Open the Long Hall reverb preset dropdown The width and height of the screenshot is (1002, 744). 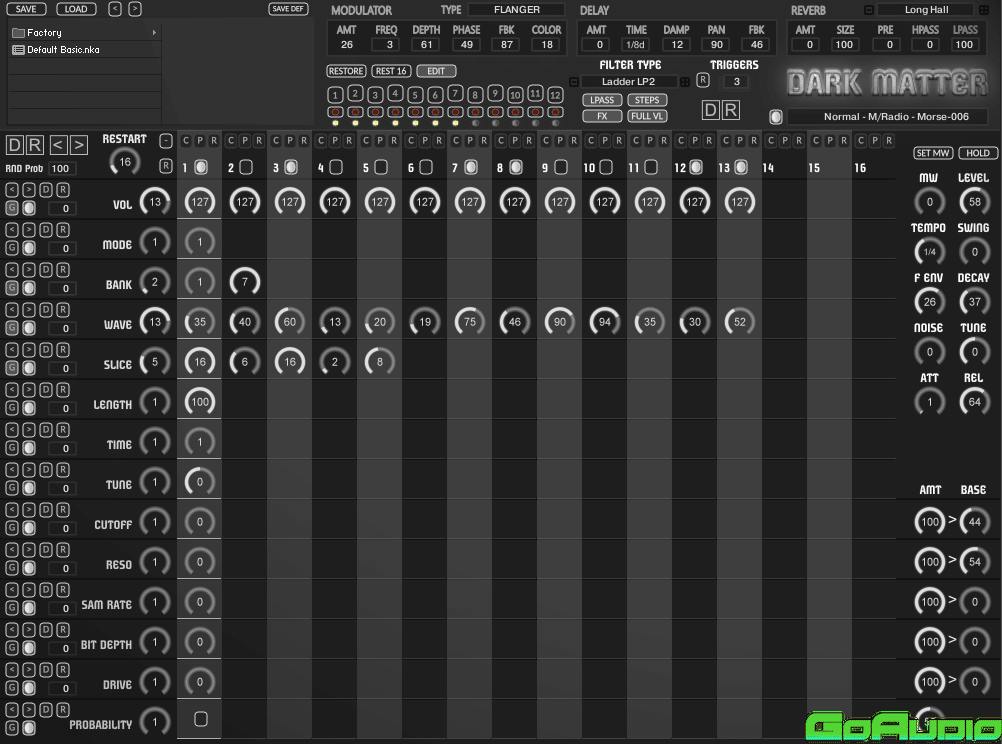tap(928, 10)
